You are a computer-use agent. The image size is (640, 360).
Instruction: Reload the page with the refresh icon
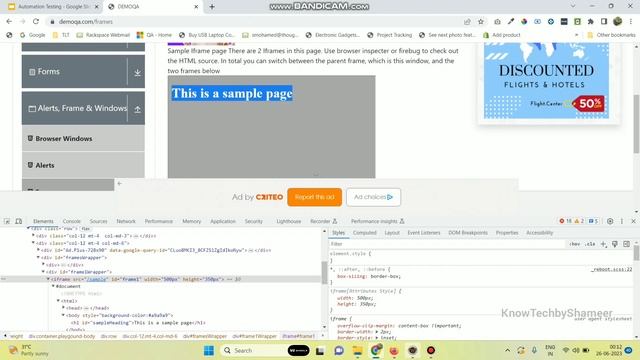click(36, 21)
